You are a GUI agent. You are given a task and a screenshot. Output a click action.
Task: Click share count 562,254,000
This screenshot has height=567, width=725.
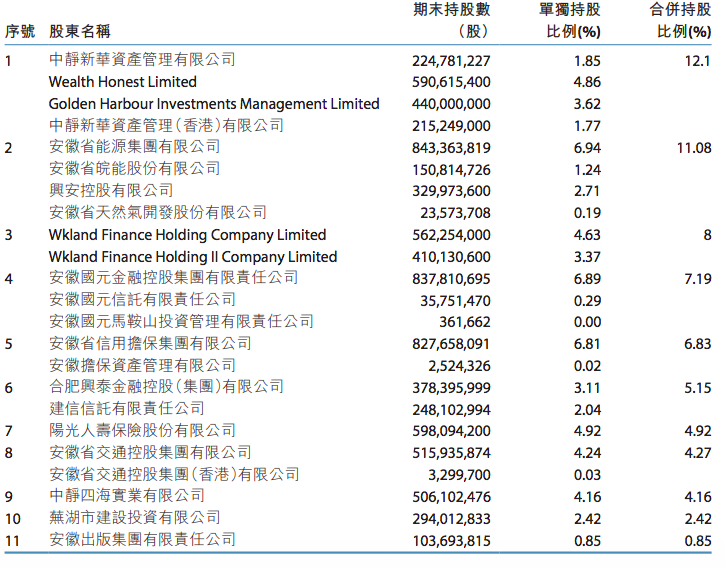(451, 235)
